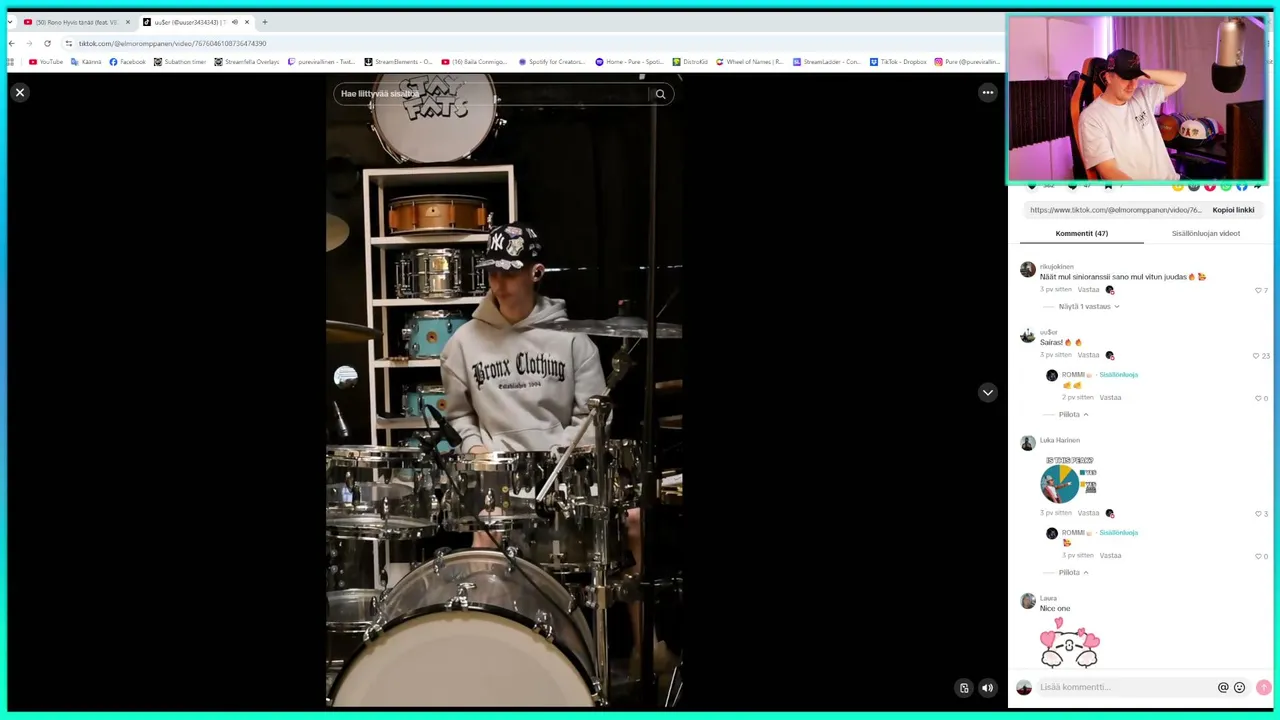The image size is (1280, 720).
Task: Like uu$er's 'Sairas!' comment heart
Action: 1256,355
